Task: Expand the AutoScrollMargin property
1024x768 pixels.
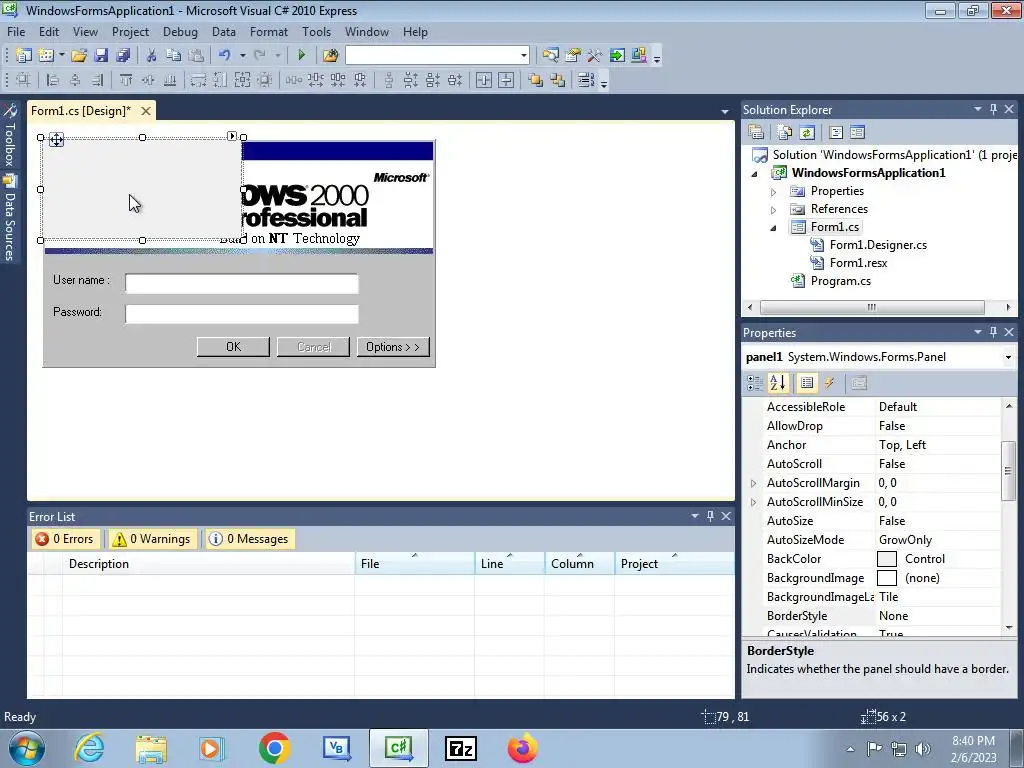Action: pos(753,483)
